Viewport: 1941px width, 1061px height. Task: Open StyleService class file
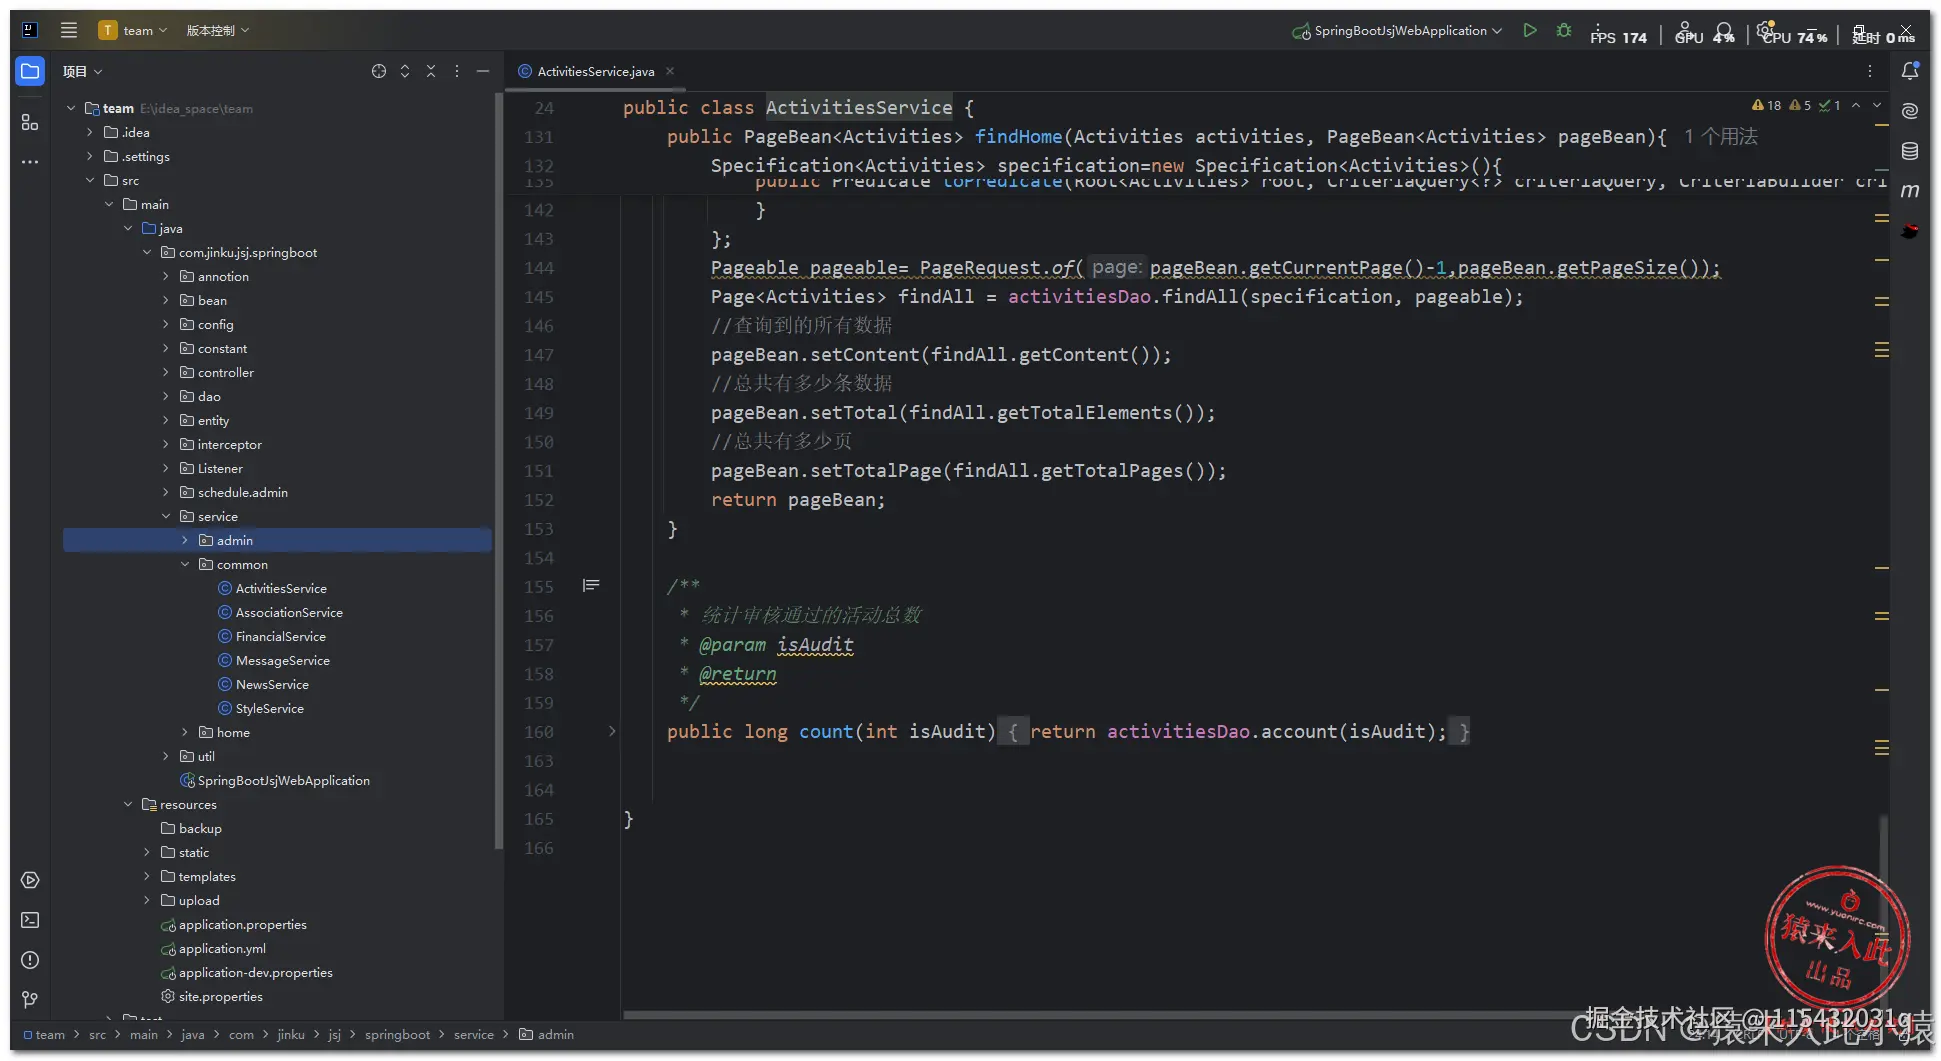[261, 708]
